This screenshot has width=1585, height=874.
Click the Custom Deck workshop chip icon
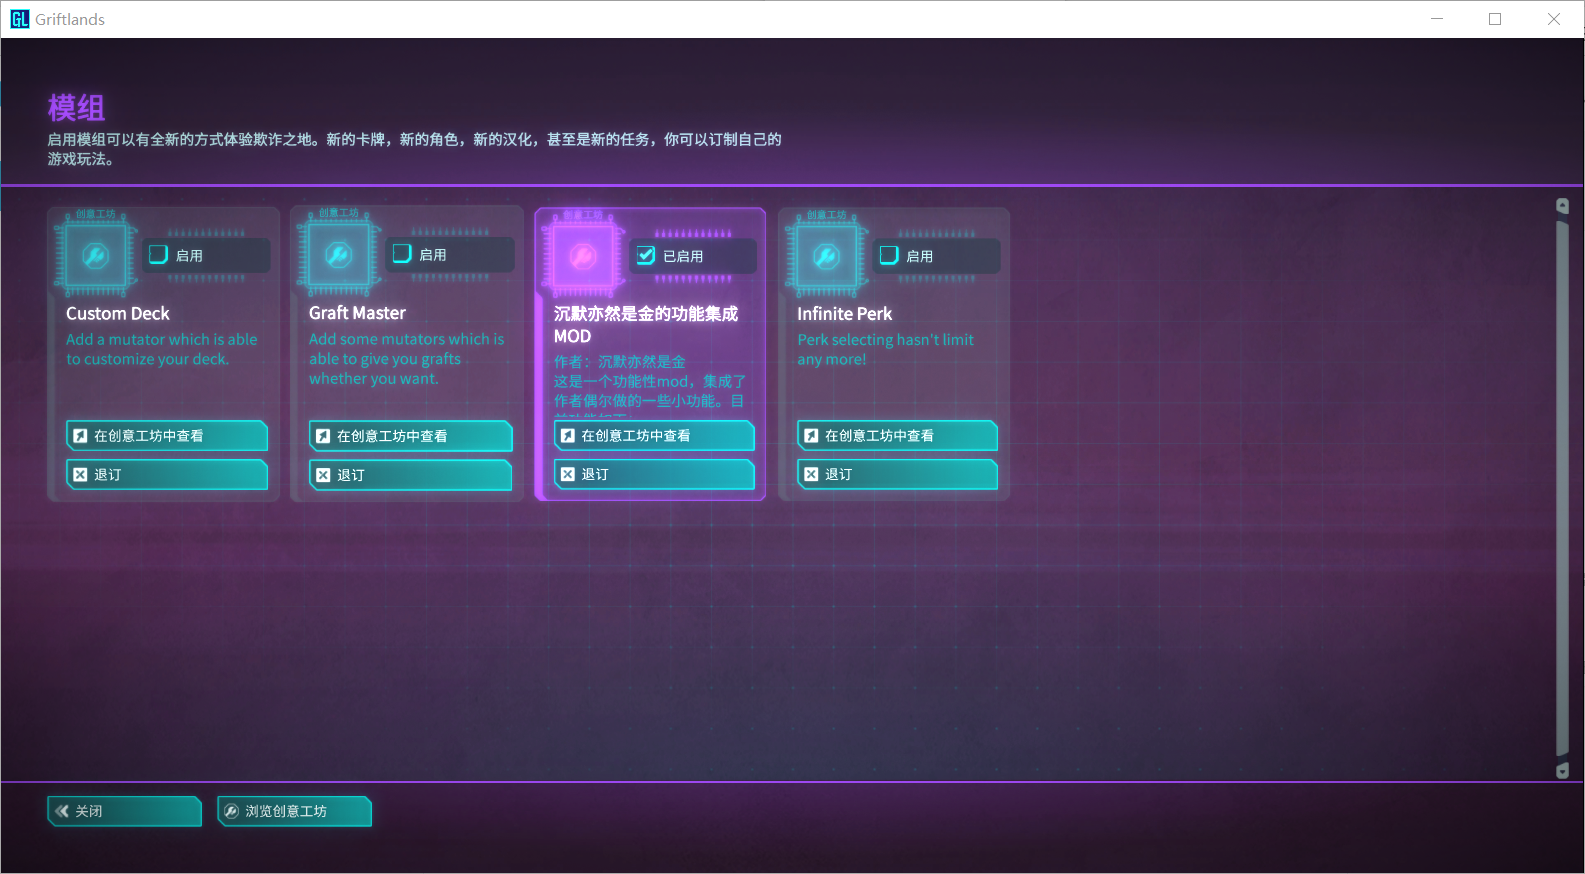tap(95, 257)
